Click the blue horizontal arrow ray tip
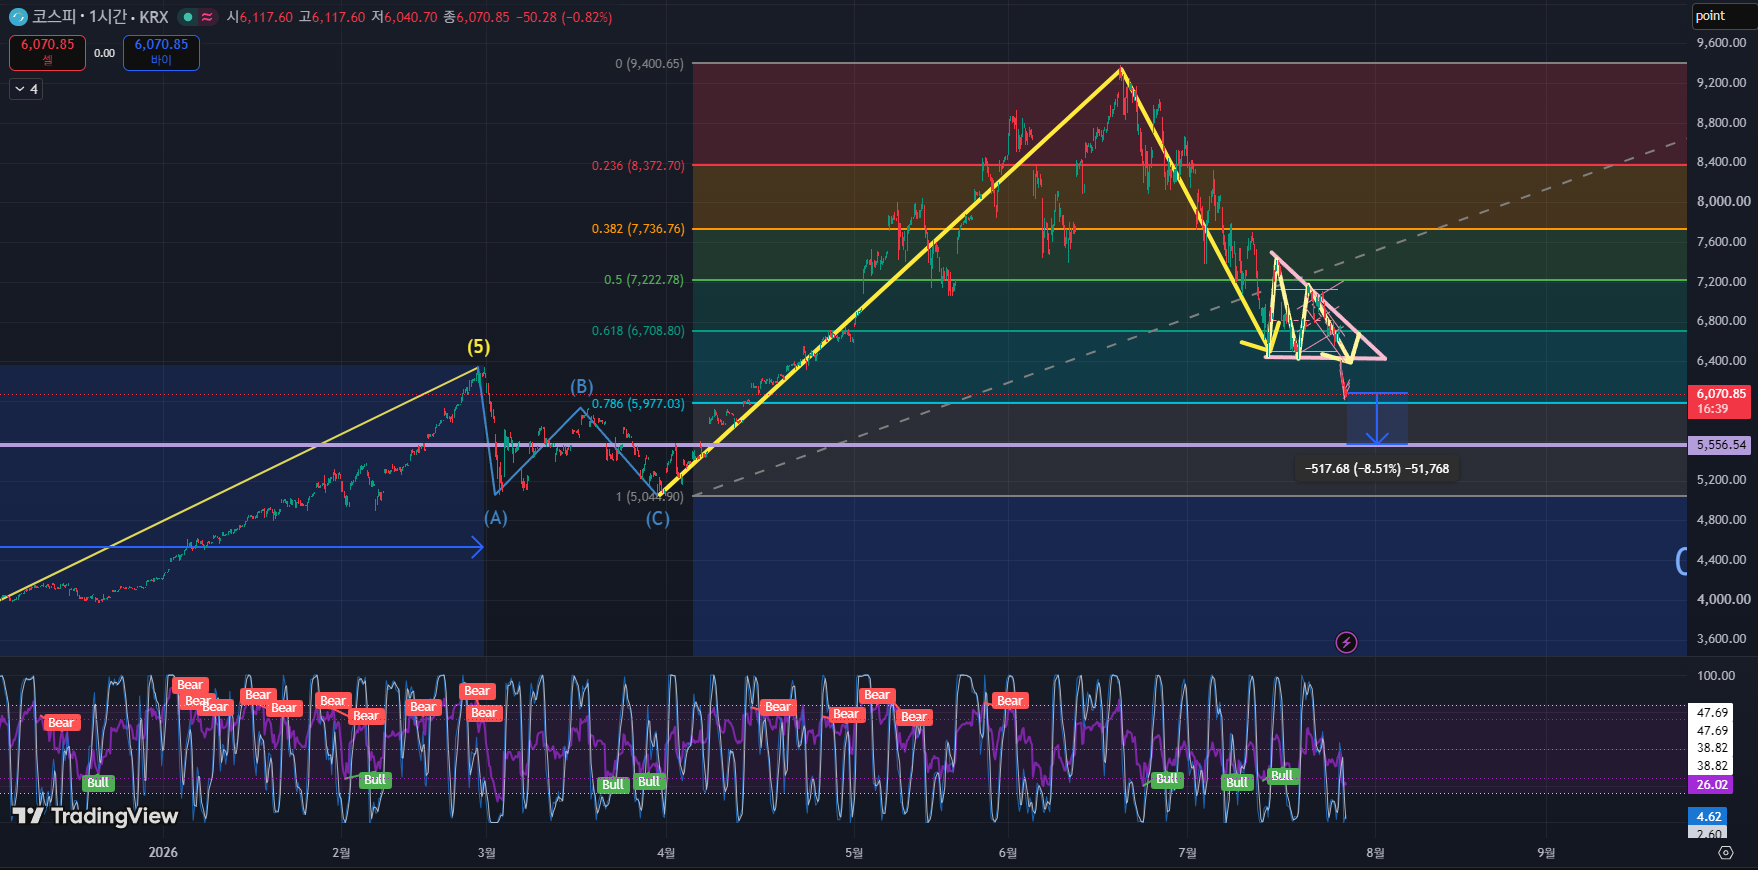The height and width of the screenshot is (870, 1758). 477,547
